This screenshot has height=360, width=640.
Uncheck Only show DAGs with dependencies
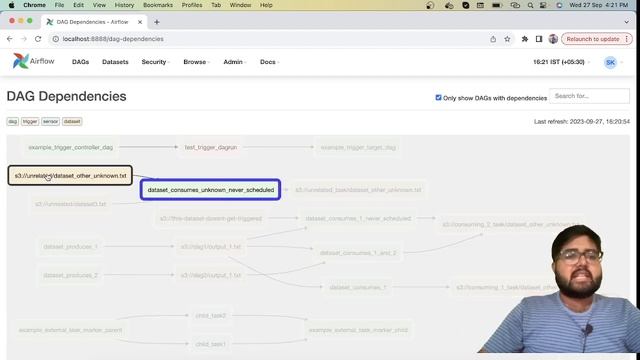[438, 98]
